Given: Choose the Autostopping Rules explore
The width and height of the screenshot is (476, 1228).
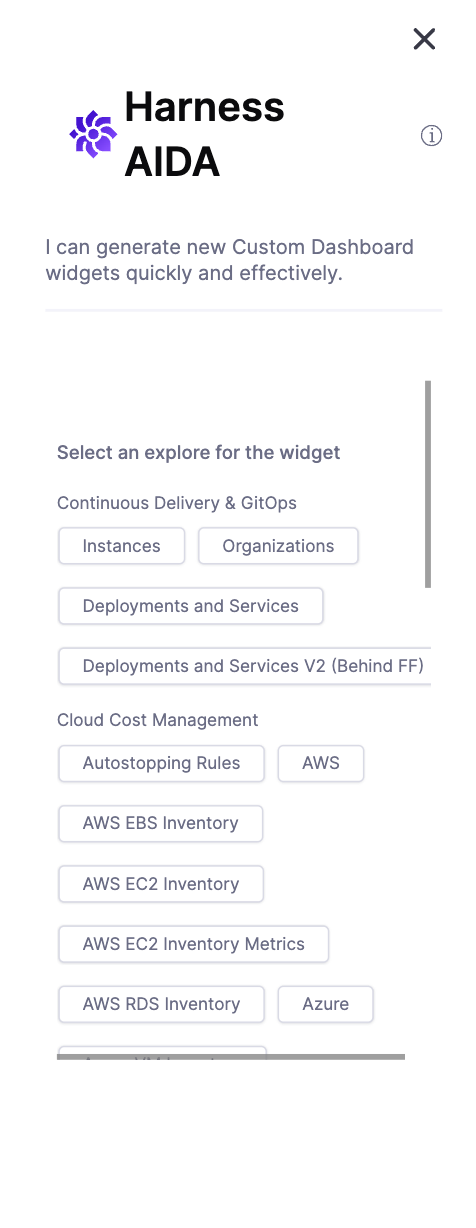Looking at the screenshot, I should pyautogui.click(x=161, y=763).
